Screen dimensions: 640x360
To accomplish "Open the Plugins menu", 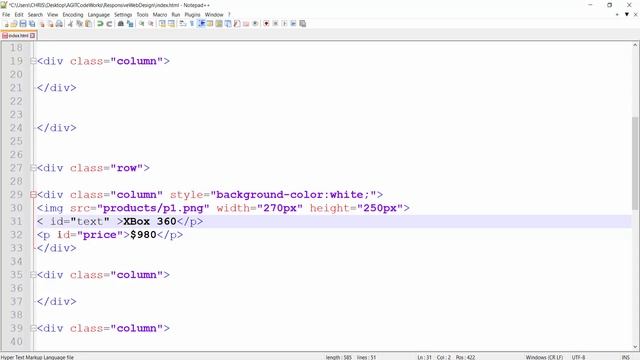I will coord(192,15).
